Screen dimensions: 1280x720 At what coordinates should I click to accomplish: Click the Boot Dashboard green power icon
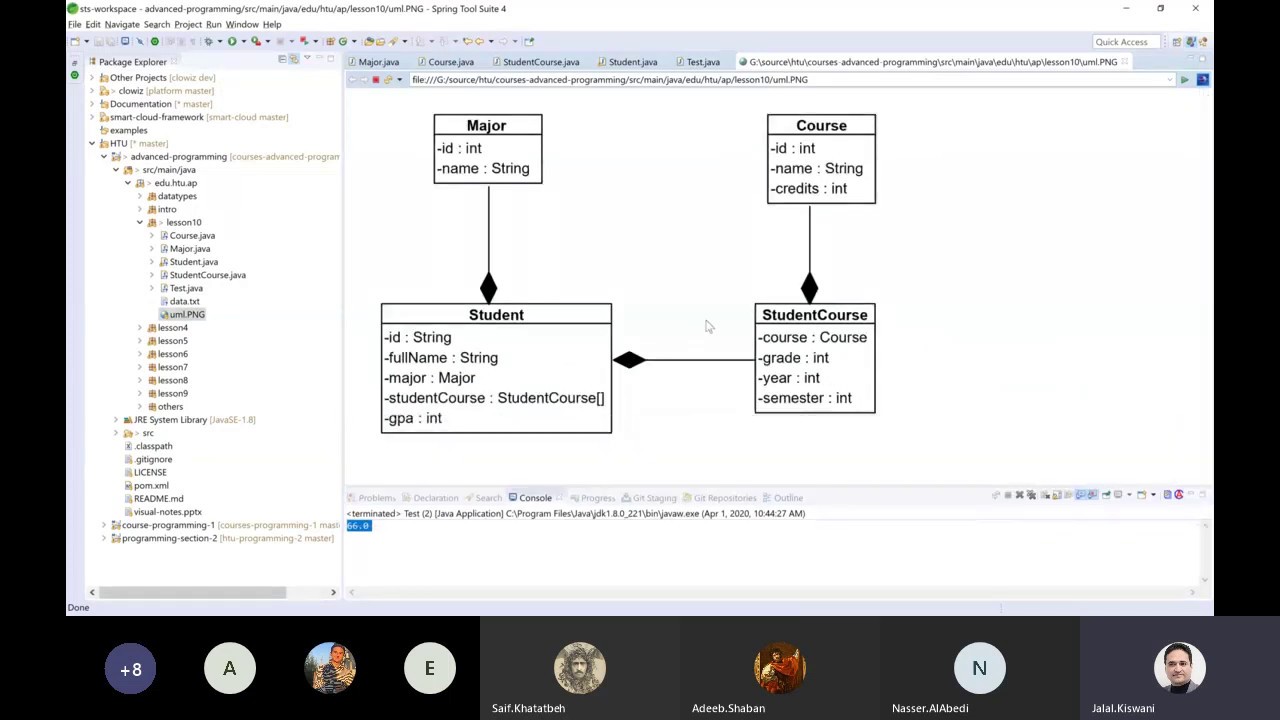[154, 41]
